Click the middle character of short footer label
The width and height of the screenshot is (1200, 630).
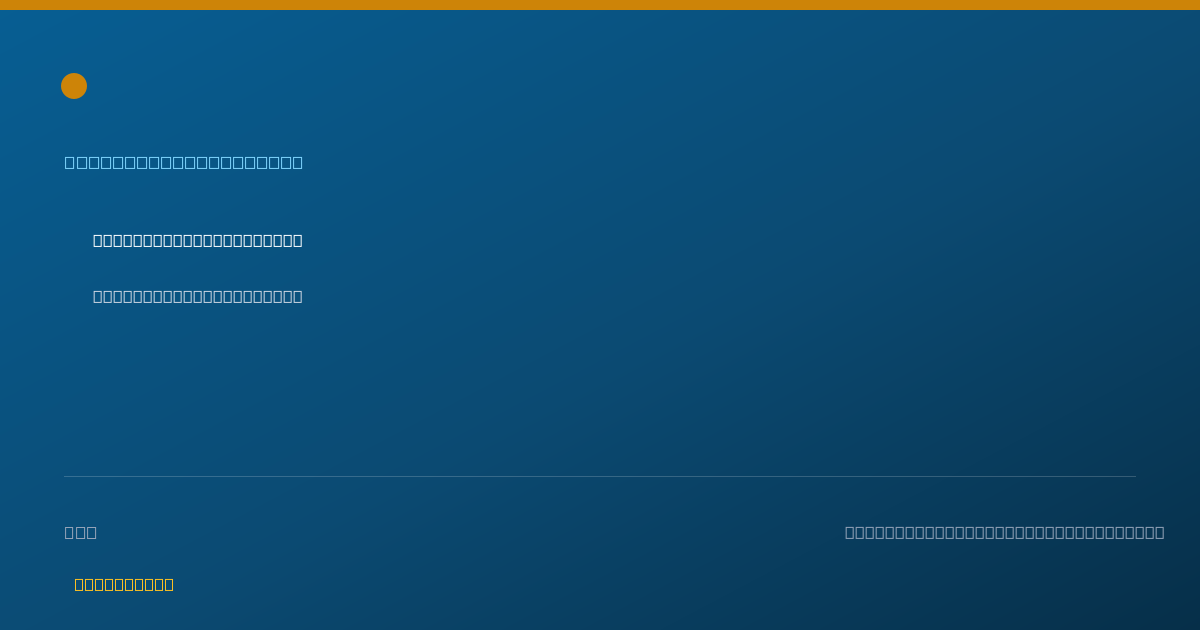click(81, 532)
